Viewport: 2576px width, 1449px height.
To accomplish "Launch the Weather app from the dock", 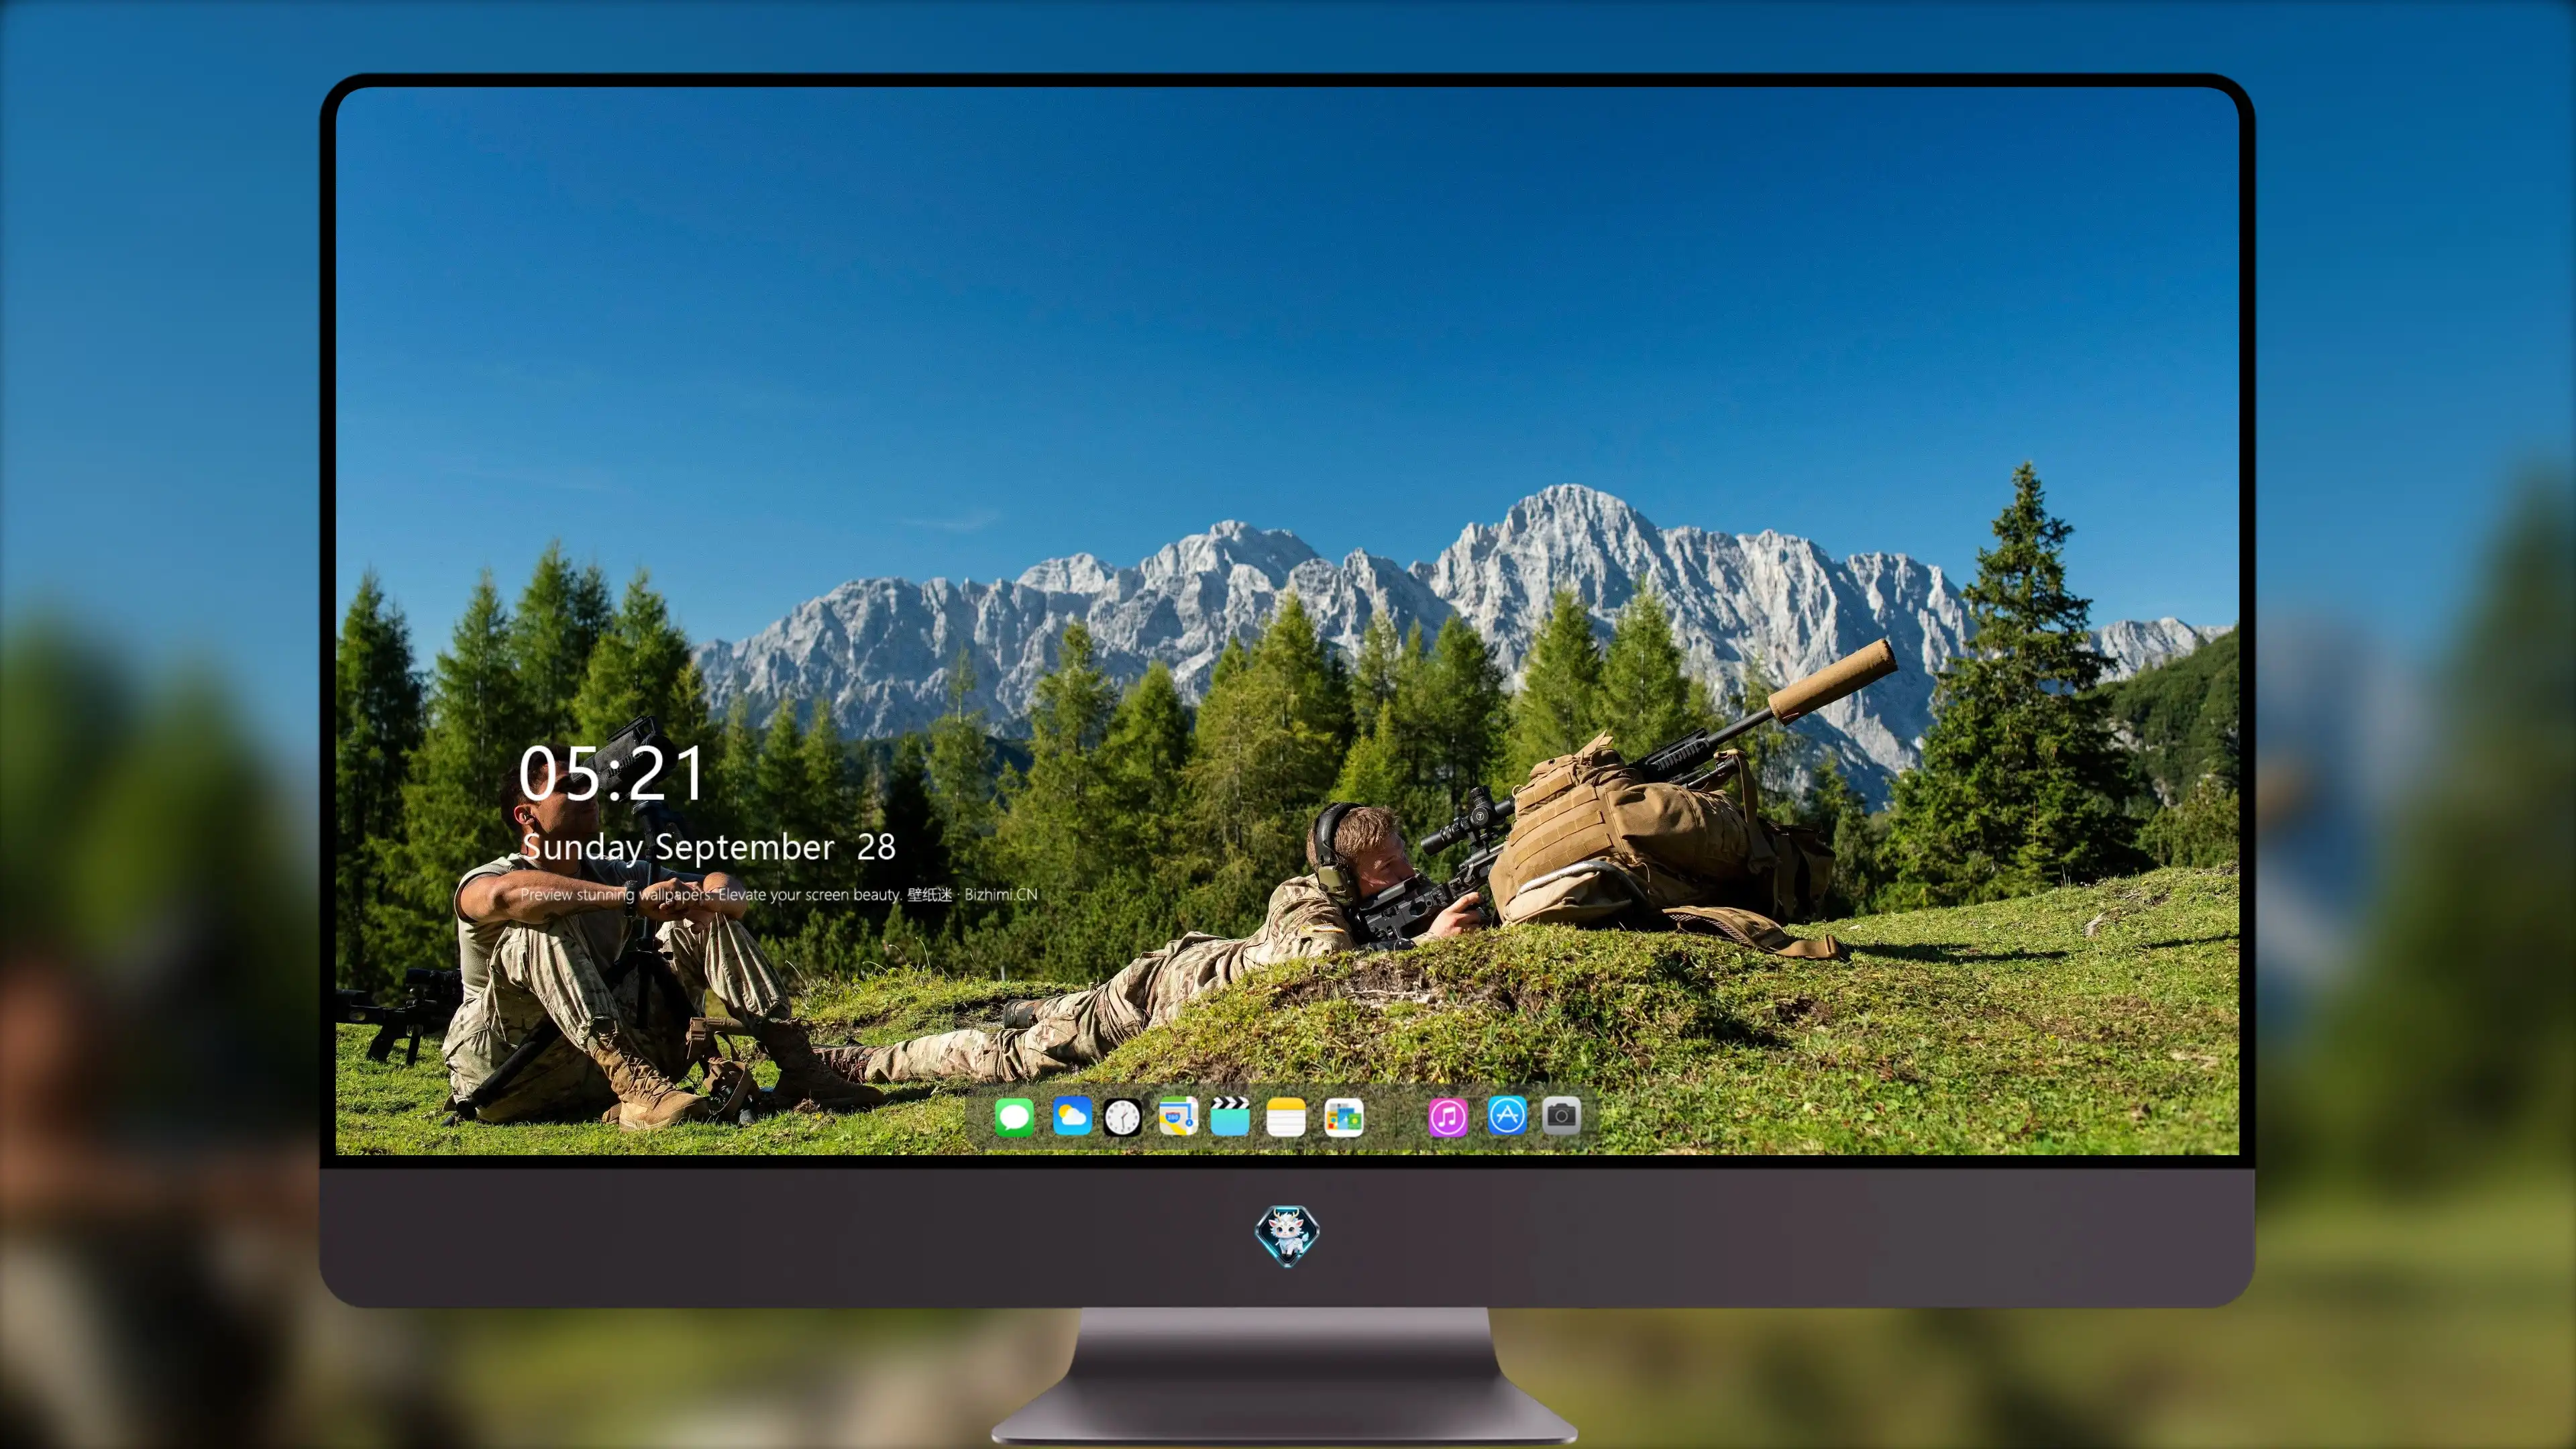I will coord(1072,1116).
